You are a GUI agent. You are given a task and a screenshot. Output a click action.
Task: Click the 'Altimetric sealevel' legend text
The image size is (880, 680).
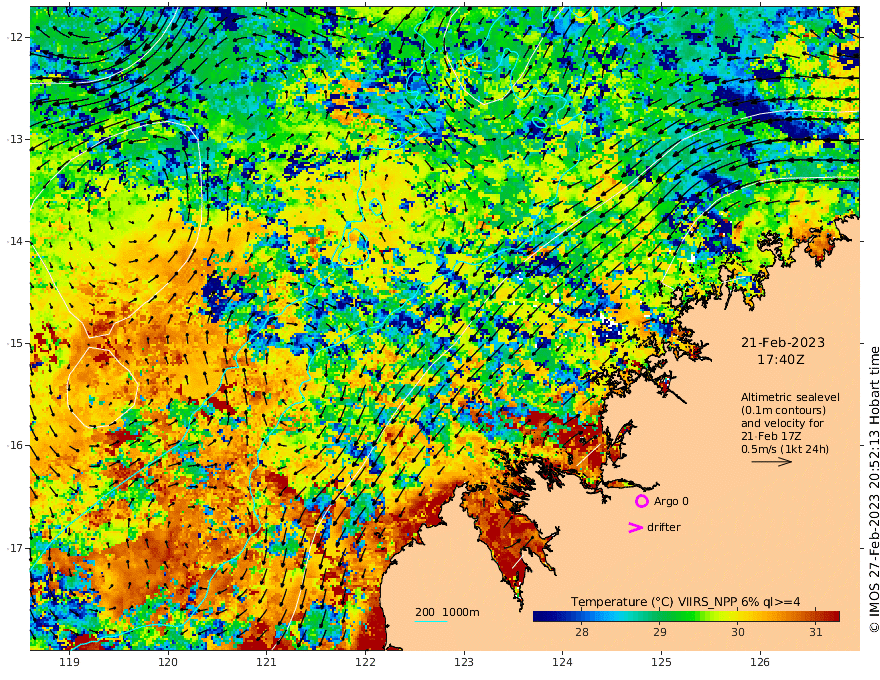click(x=790, y=397)
